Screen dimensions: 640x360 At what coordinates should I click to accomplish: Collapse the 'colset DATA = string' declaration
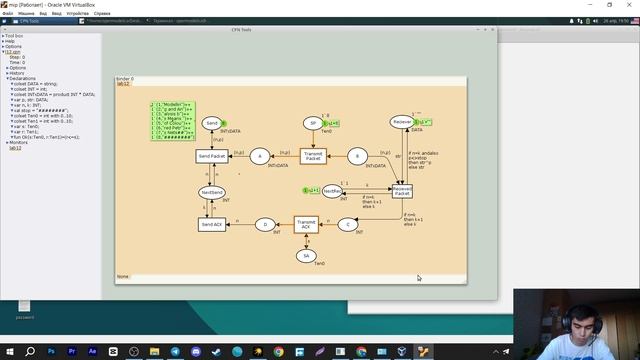[12, 84]
